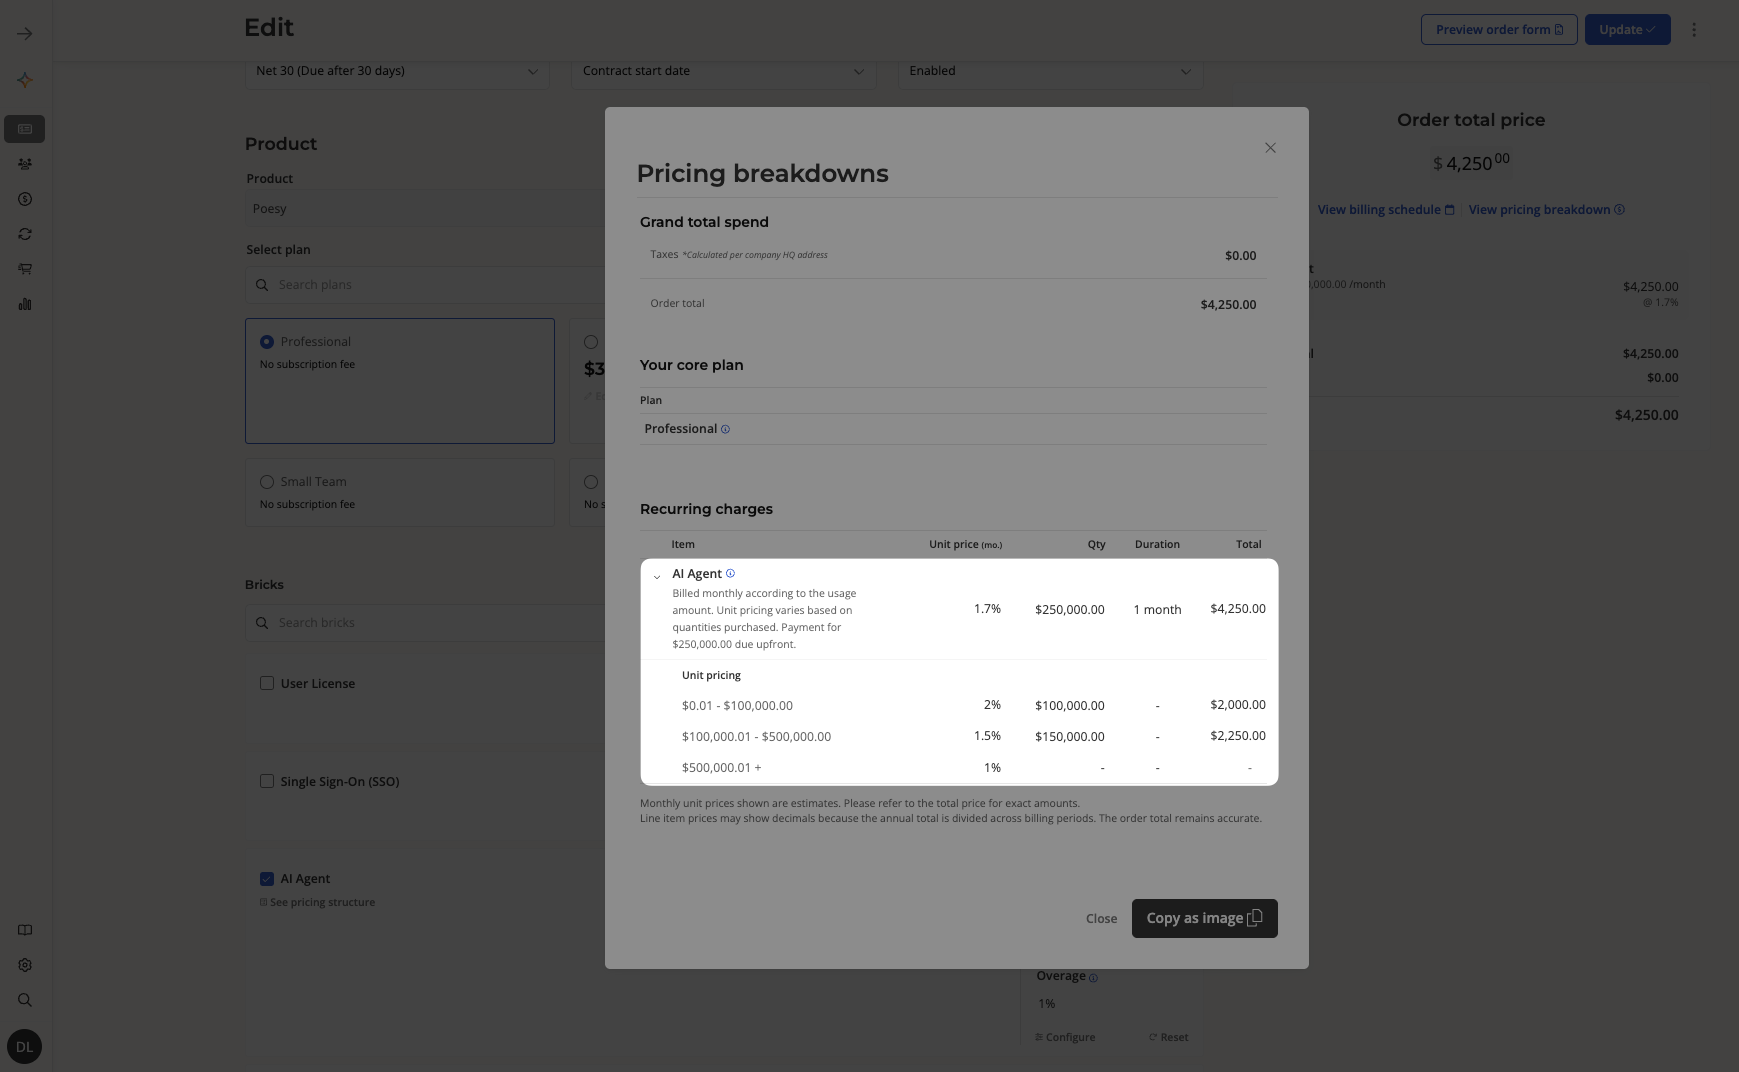Expand the sidebar with the arrow icon

[25, 34]
